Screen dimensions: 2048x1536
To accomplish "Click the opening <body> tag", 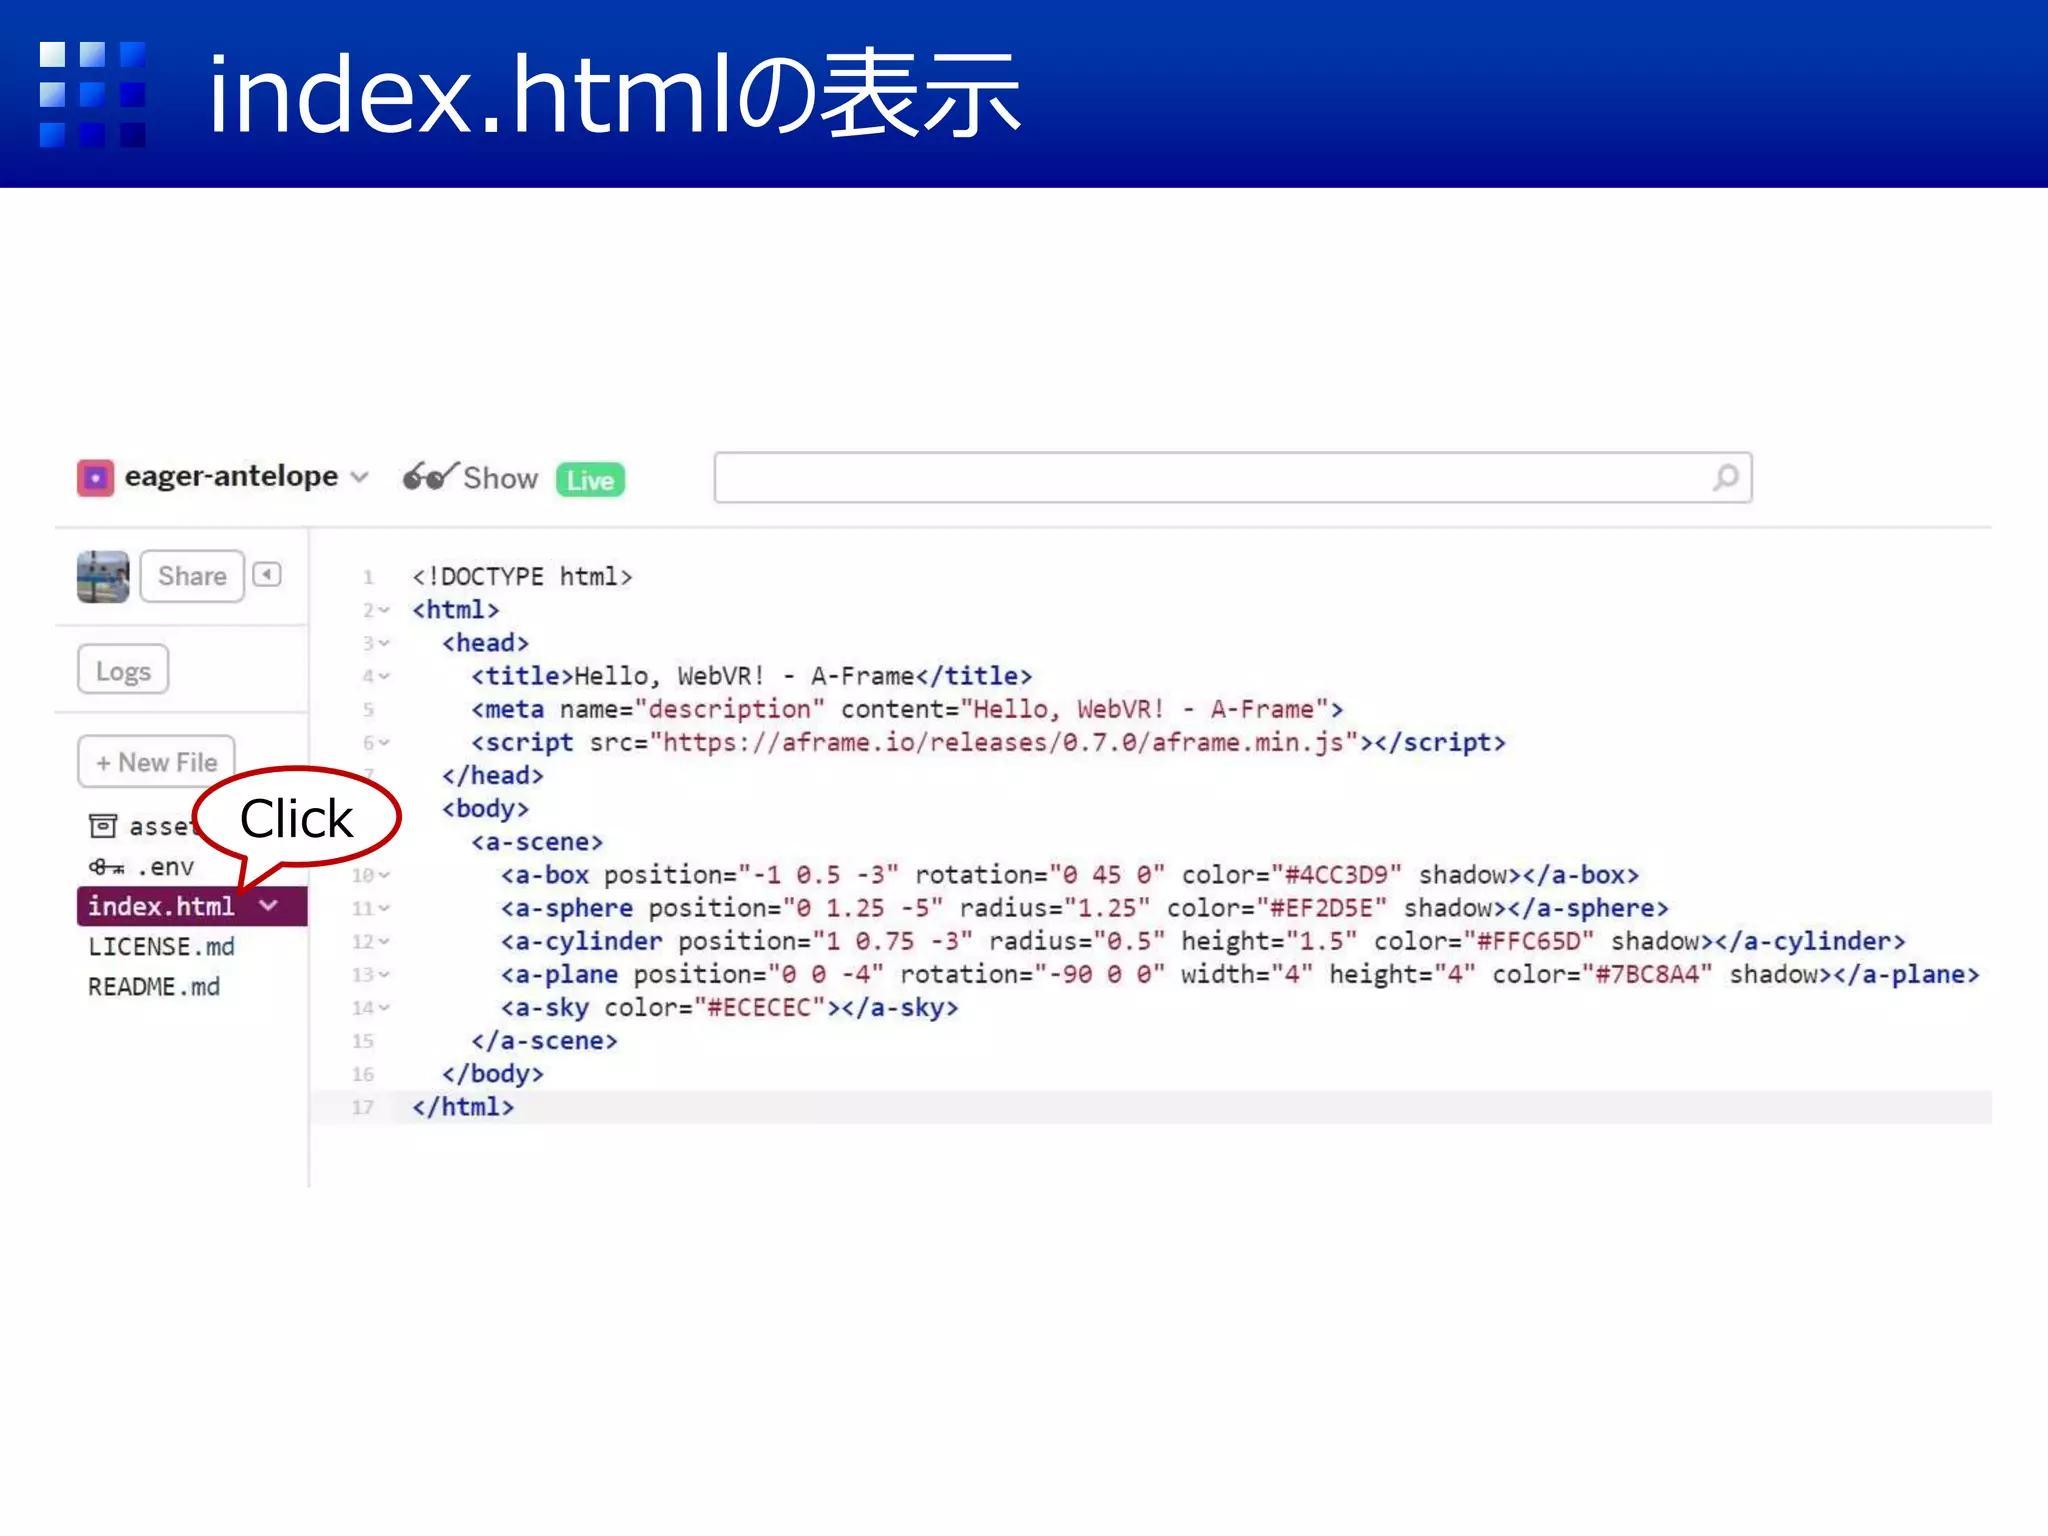I will 485,808.
